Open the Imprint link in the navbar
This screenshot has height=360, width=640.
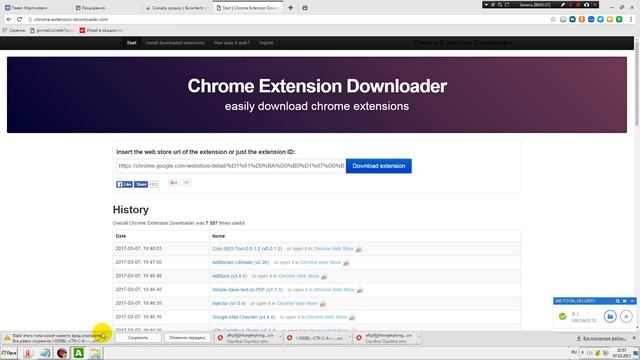(266, 43)
